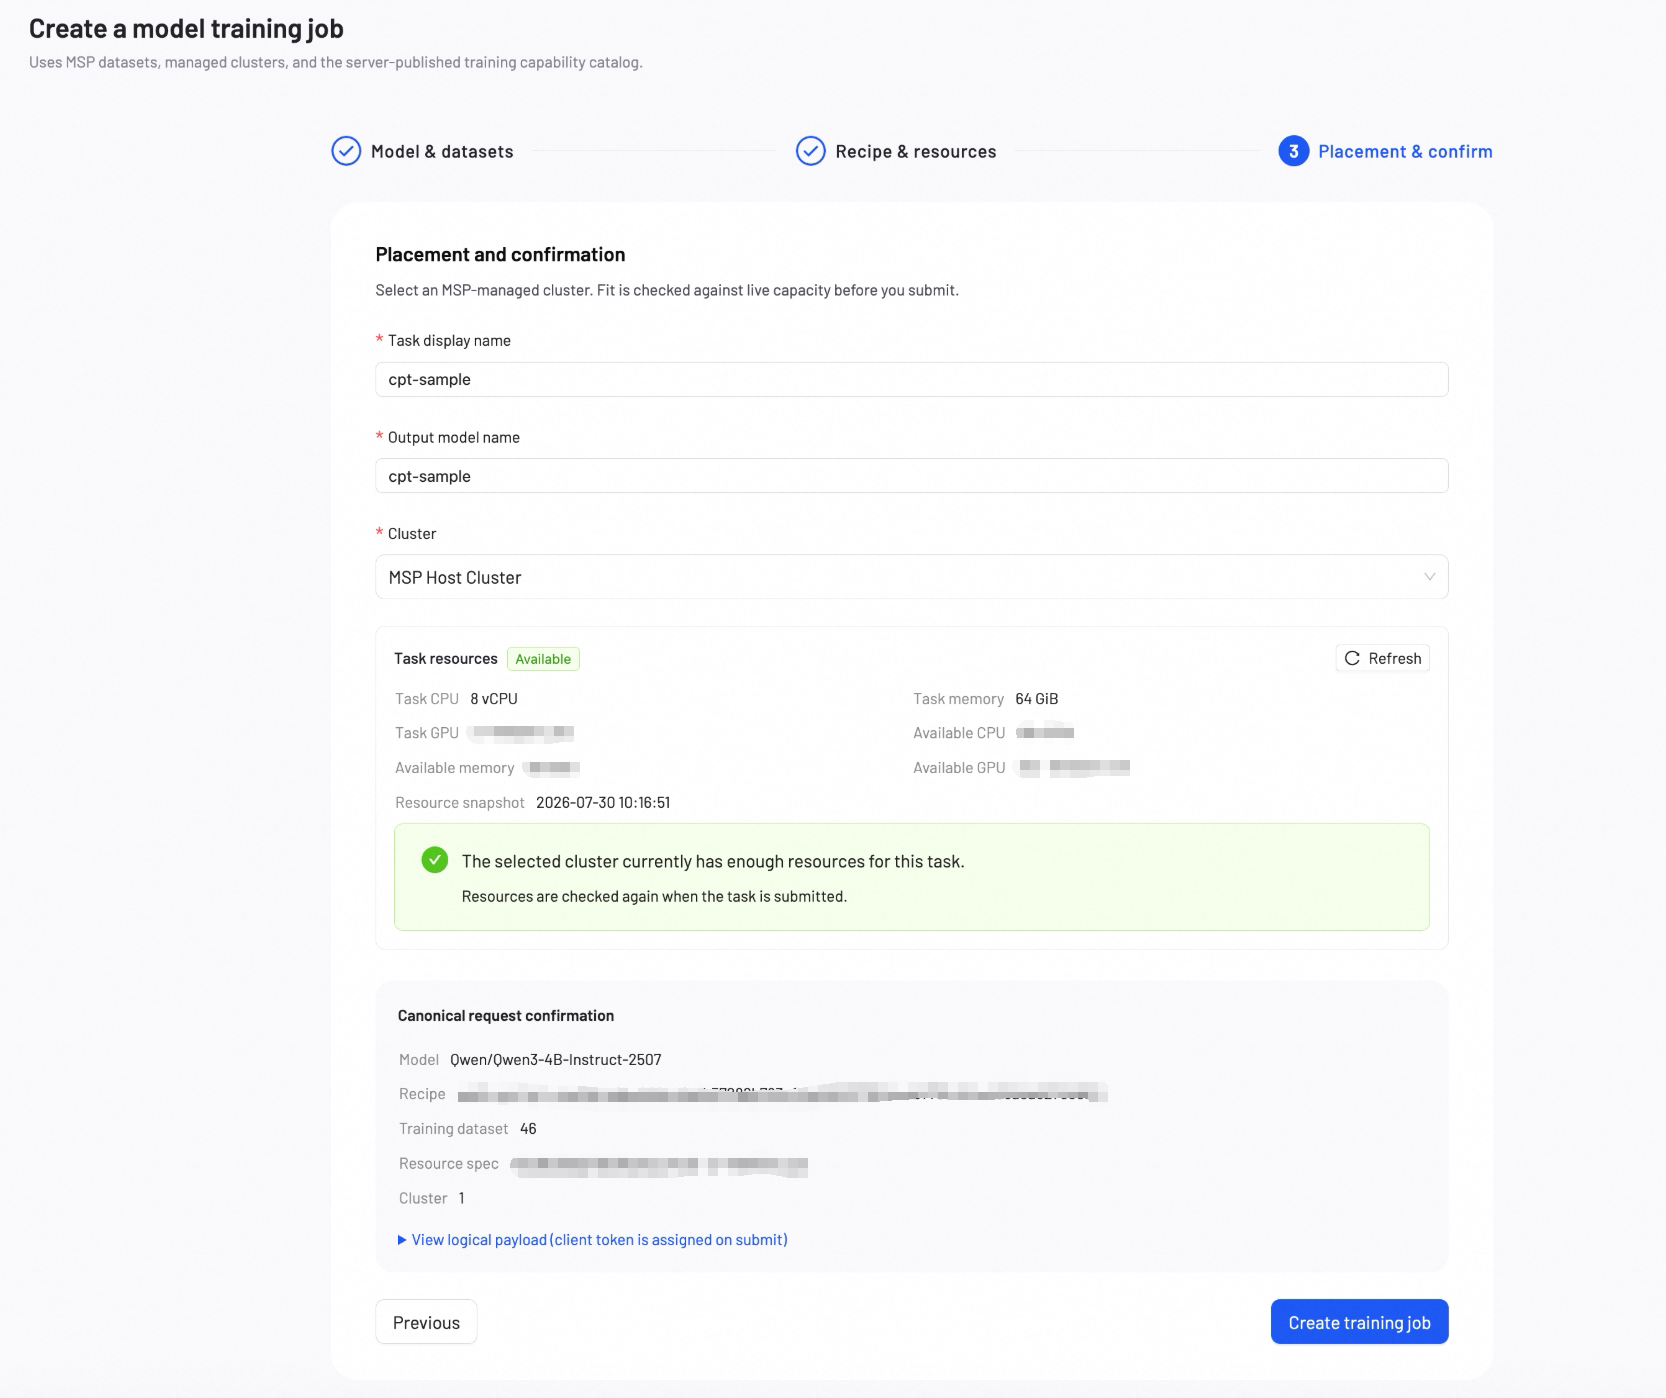This screenshot has height=1398, width=1666.
Task: Click the Model & datasets checkmark icon
Action: 346,151
